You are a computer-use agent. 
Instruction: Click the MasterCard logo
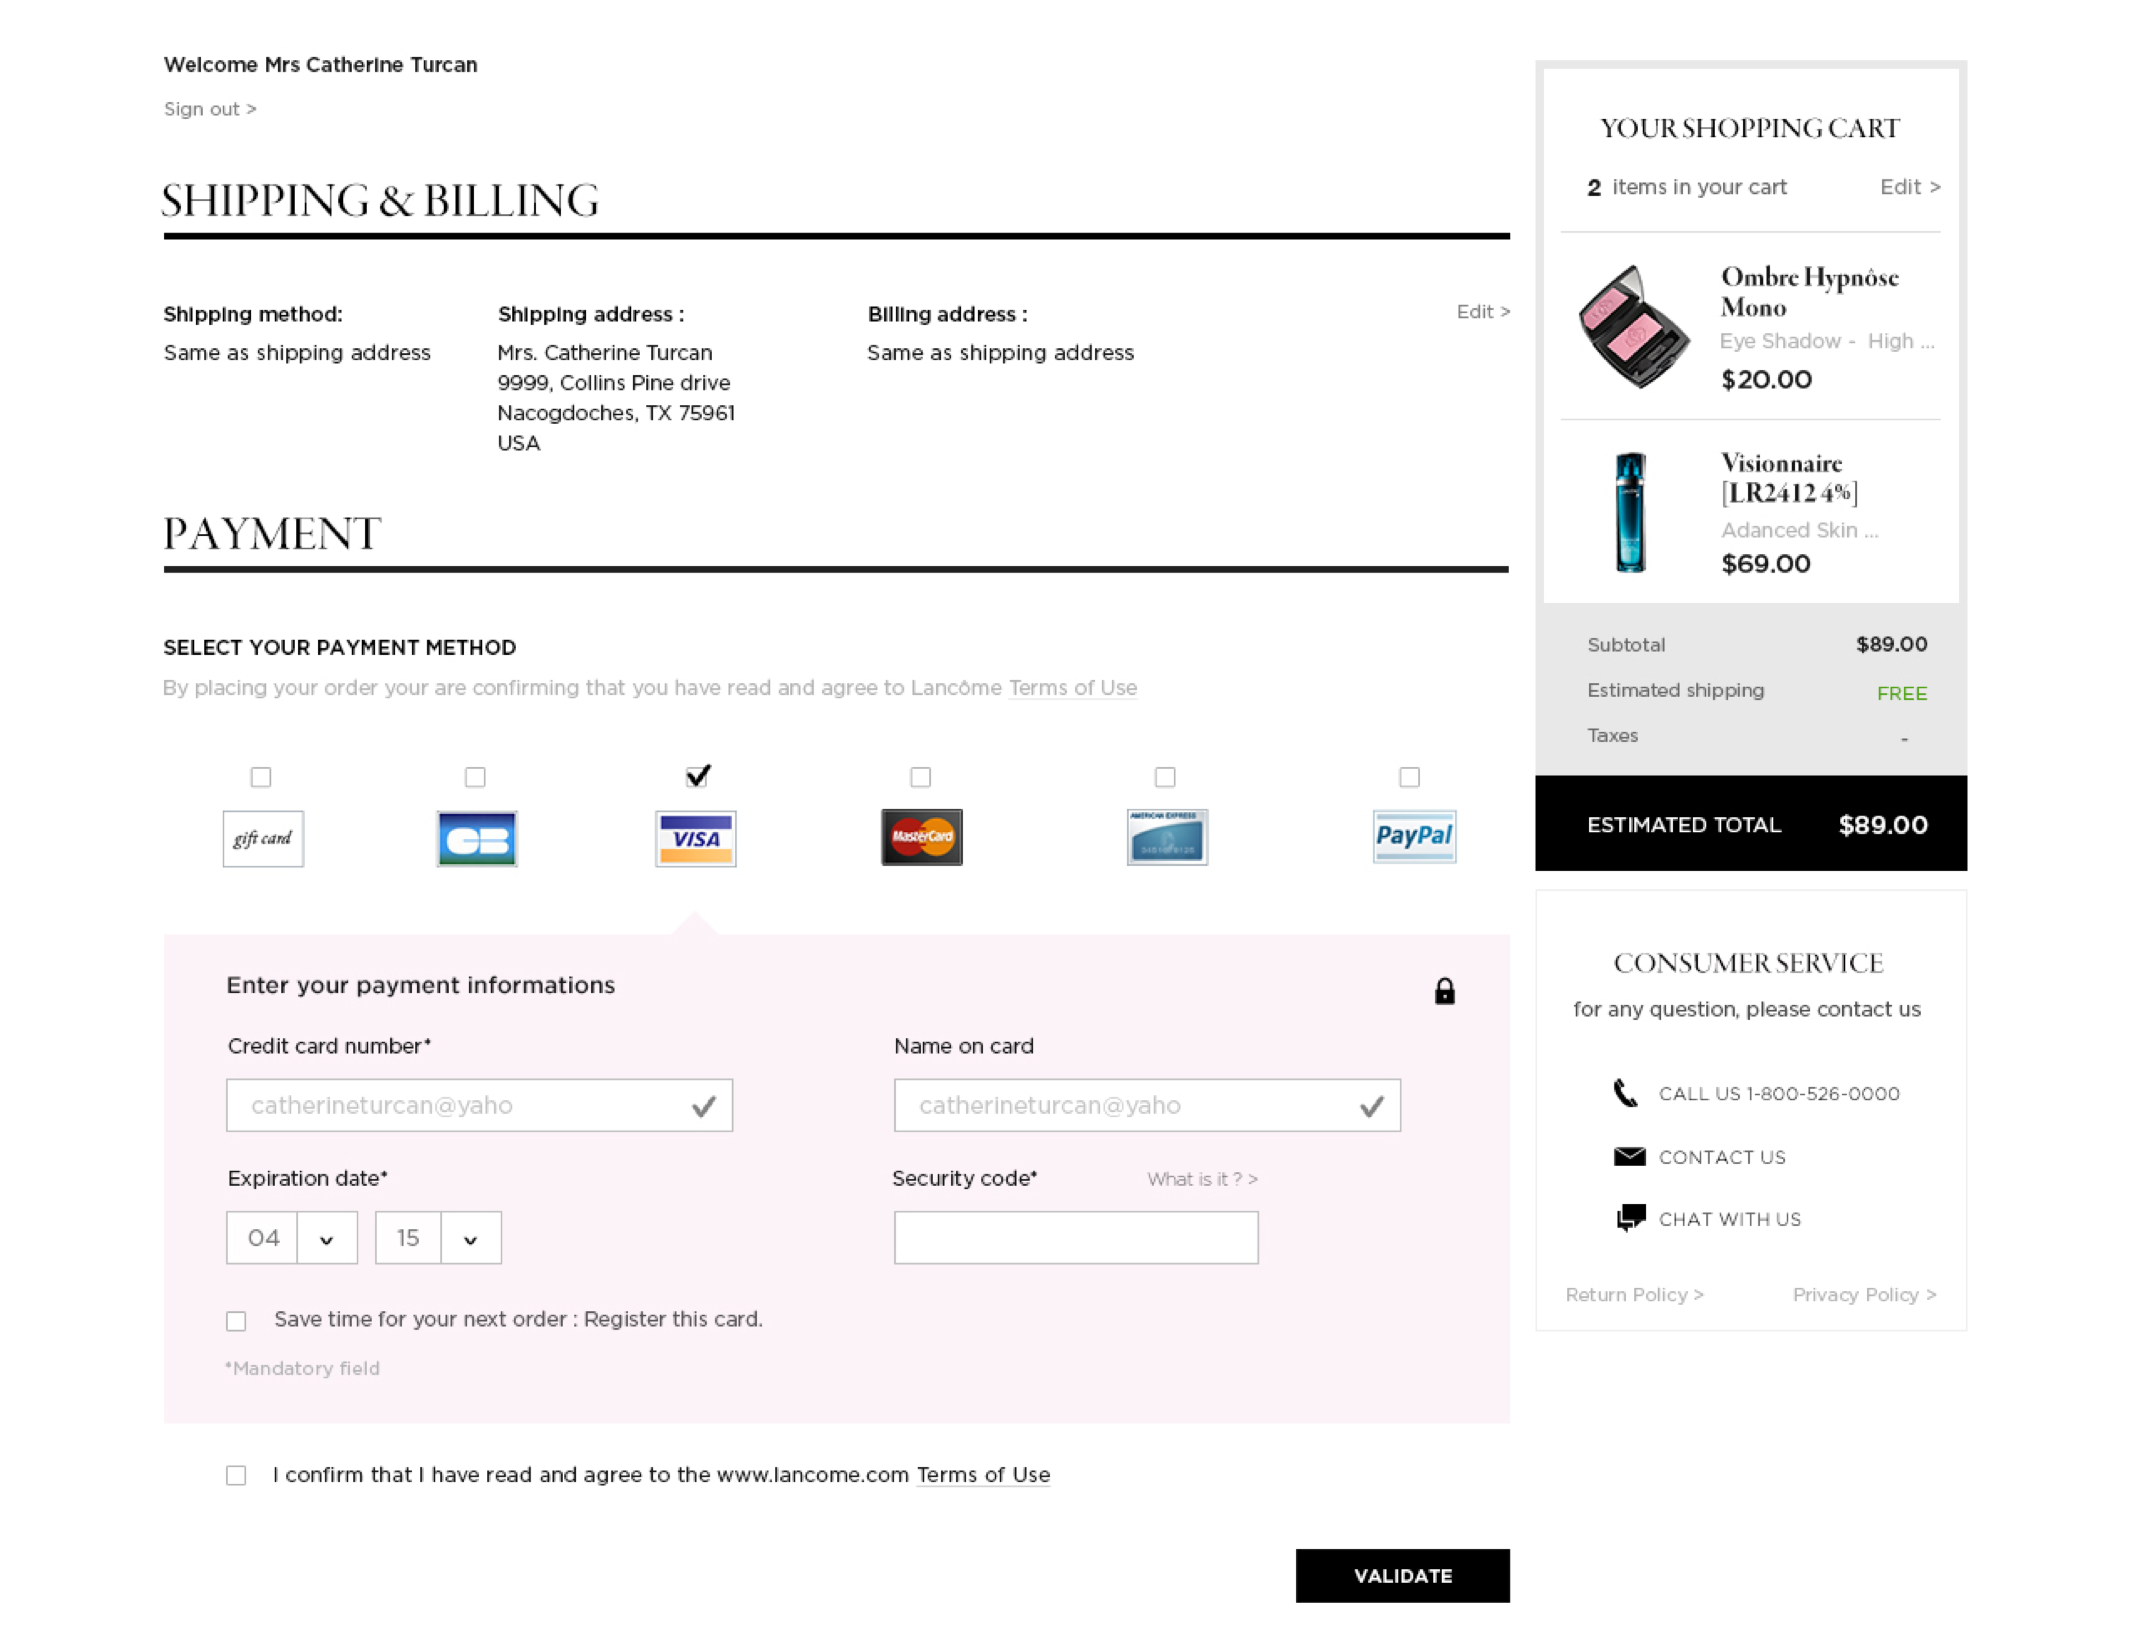(921, 837)
